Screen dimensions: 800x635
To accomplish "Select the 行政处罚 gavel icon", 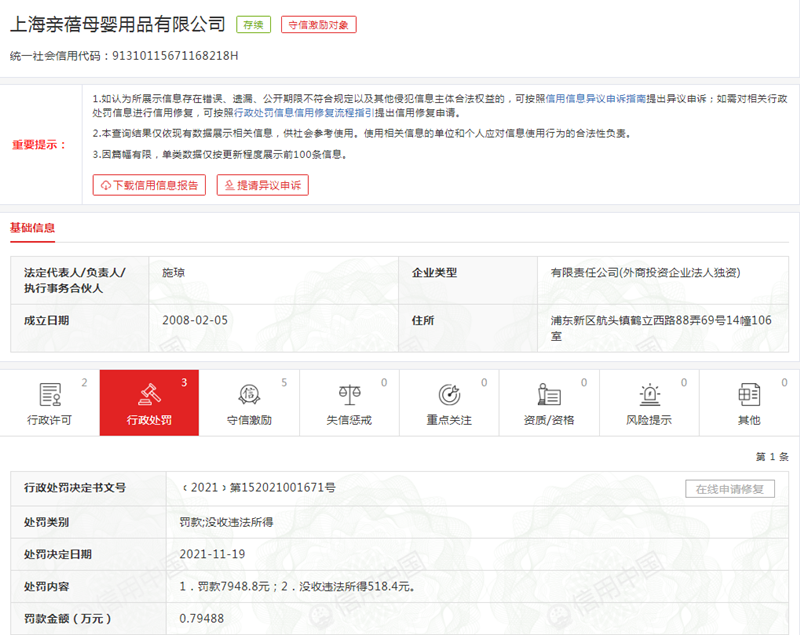I will tap(149, 394).
